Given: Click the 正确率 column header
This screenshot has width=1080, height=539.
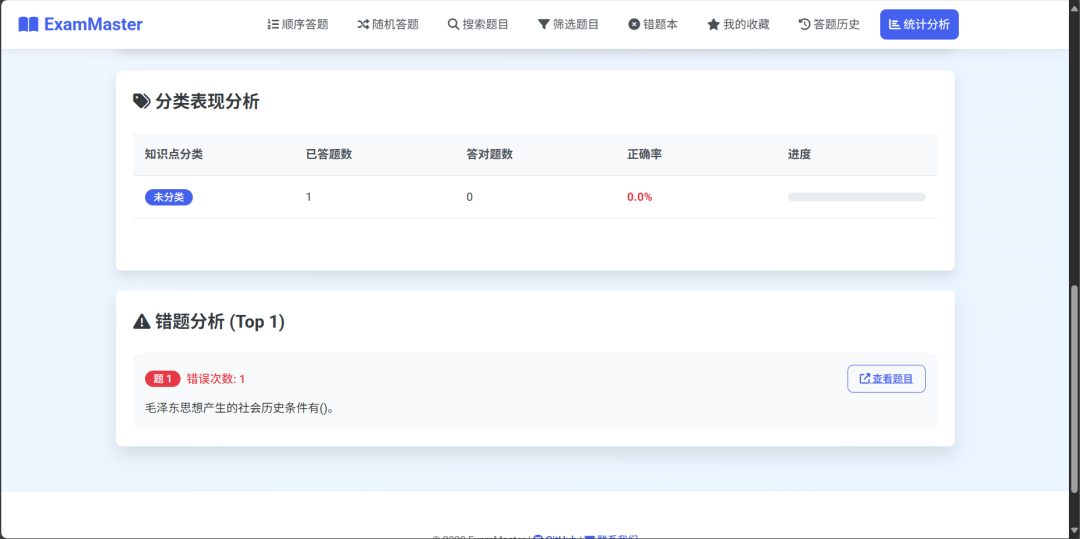Looking at the screenshot, I should coord(645,154).
